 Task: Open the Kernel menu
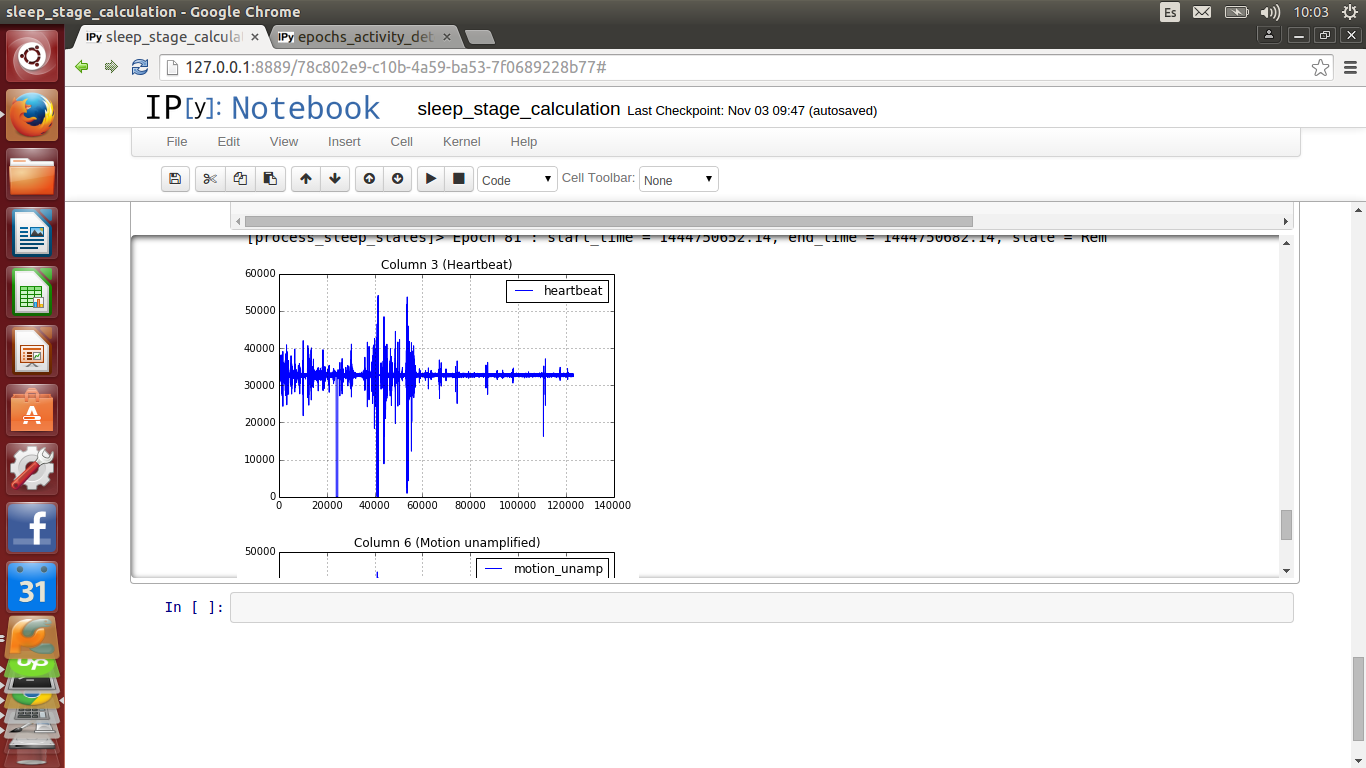461,142
